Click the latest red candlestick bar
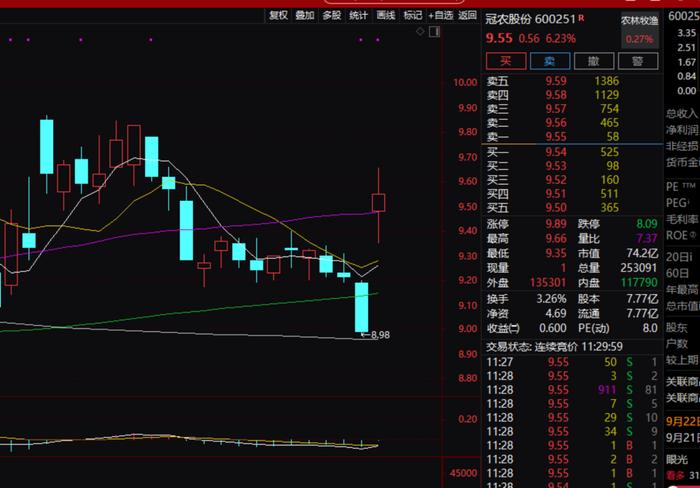 [x=379, y=202]
